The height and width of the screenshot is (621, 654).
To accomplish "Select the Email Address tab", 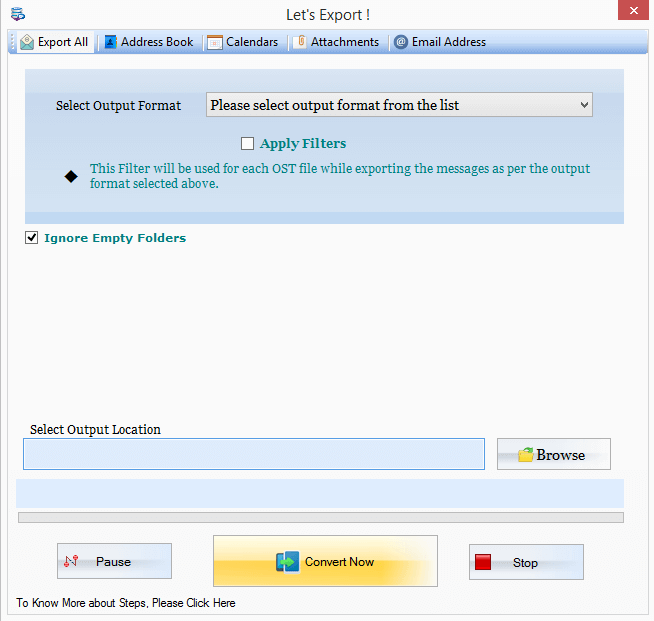I will [x=440, y=42].
